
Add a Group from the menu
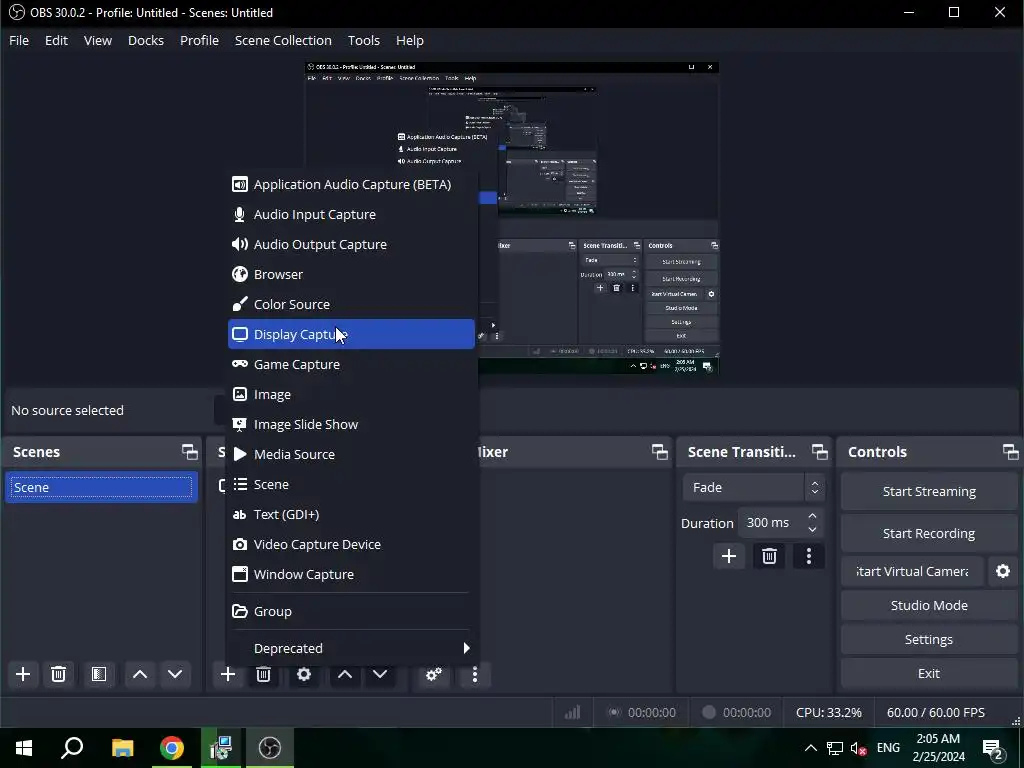(351, 612)
